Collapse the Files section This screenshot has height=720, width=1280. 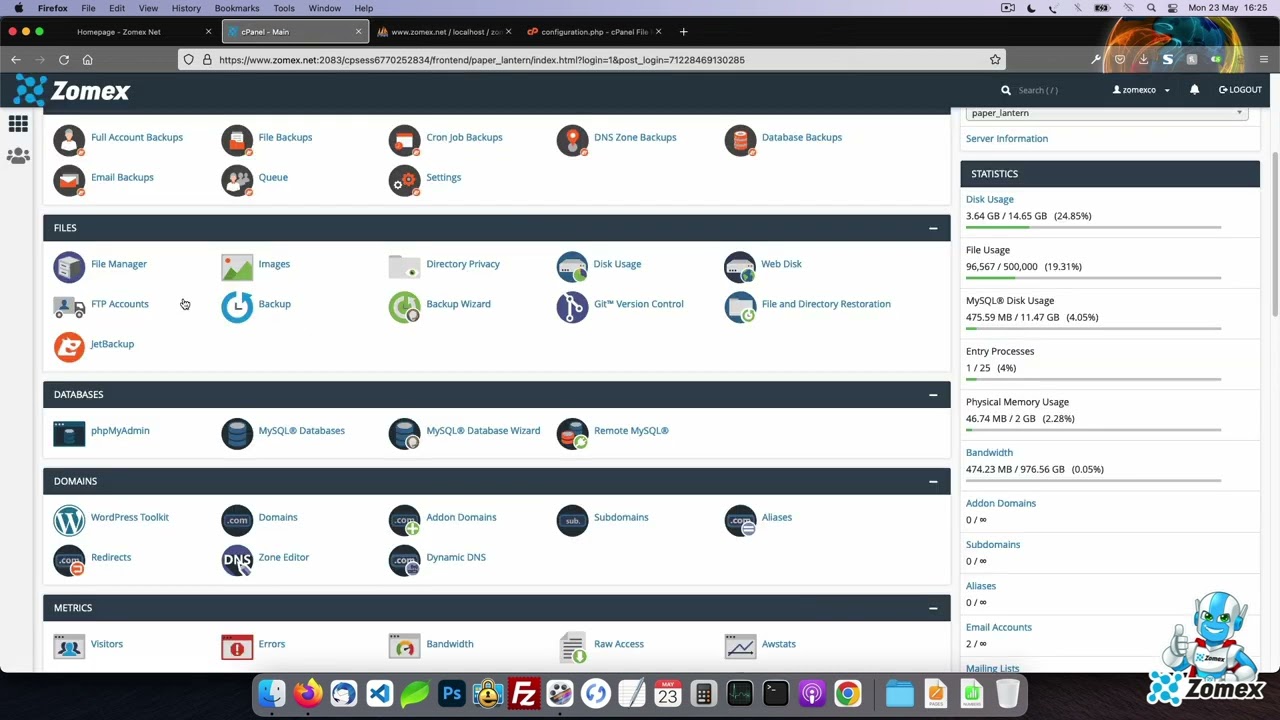(x=933, y=228)
